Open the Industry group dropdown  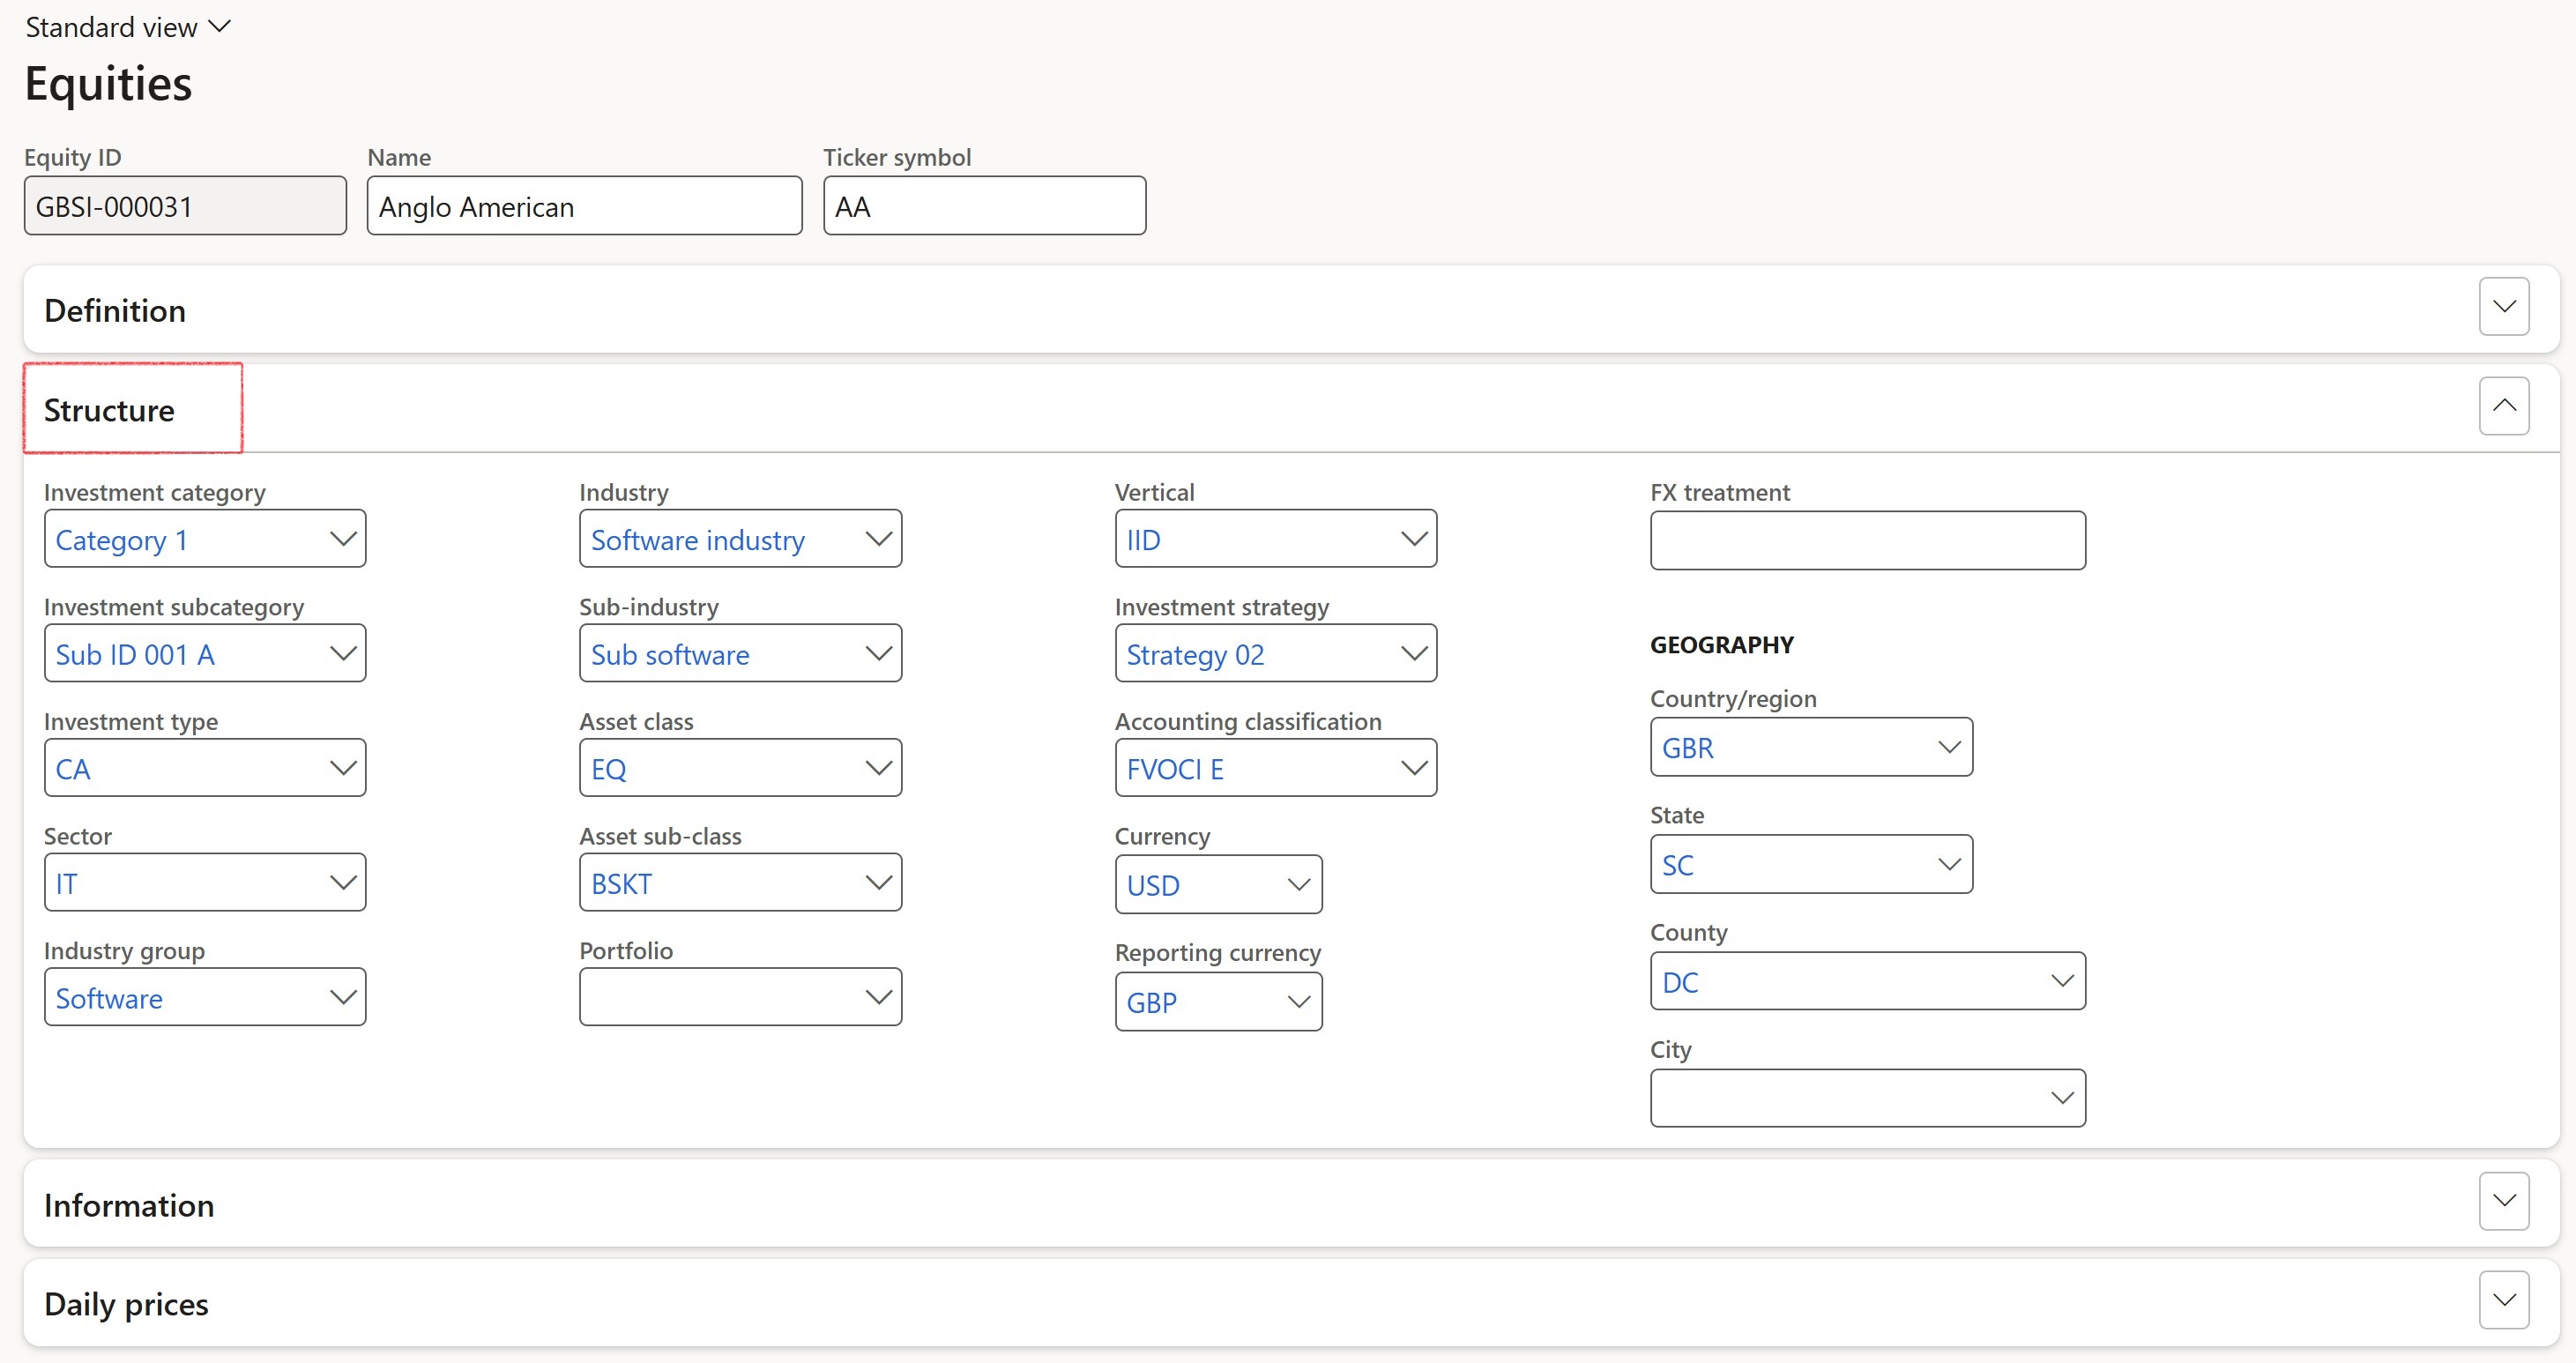(343, 997)
